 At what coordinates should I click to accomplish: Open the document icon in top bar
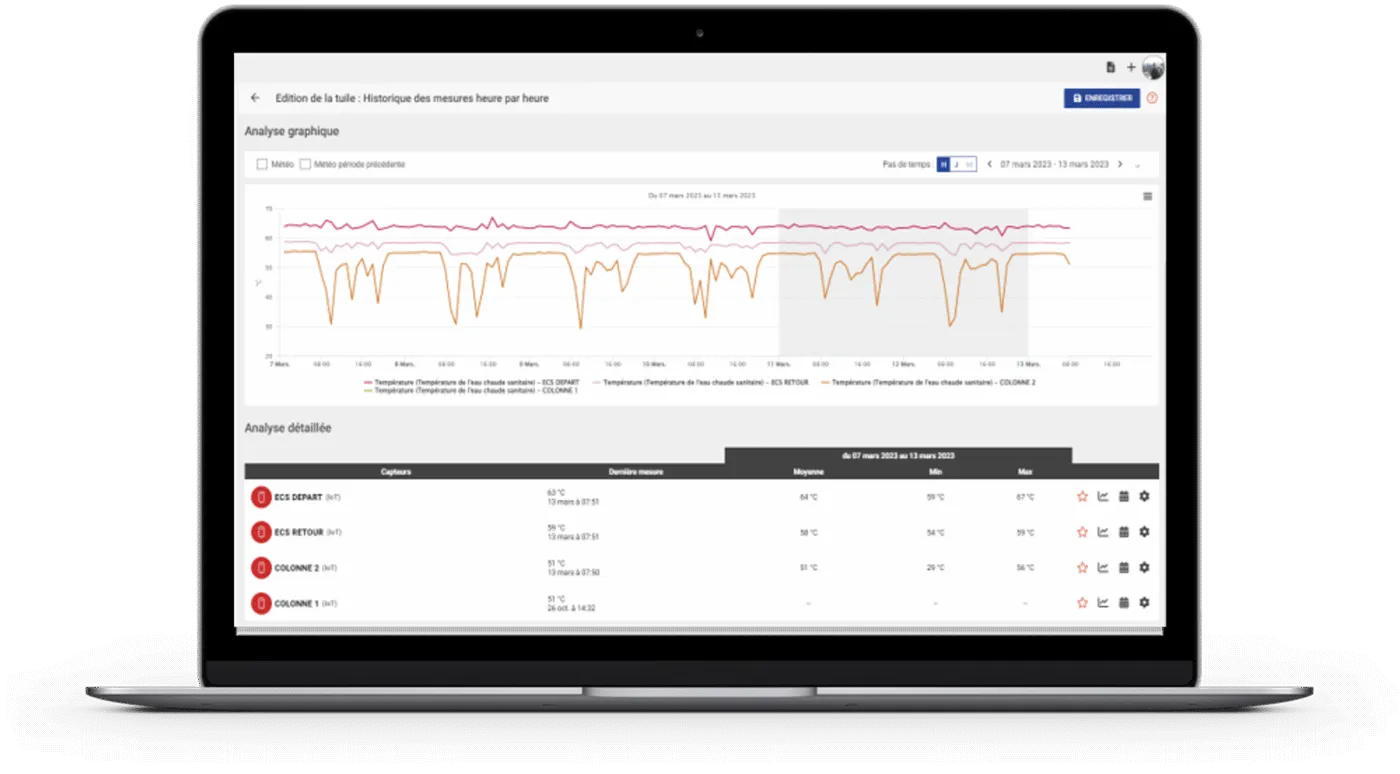[1110, 67]
